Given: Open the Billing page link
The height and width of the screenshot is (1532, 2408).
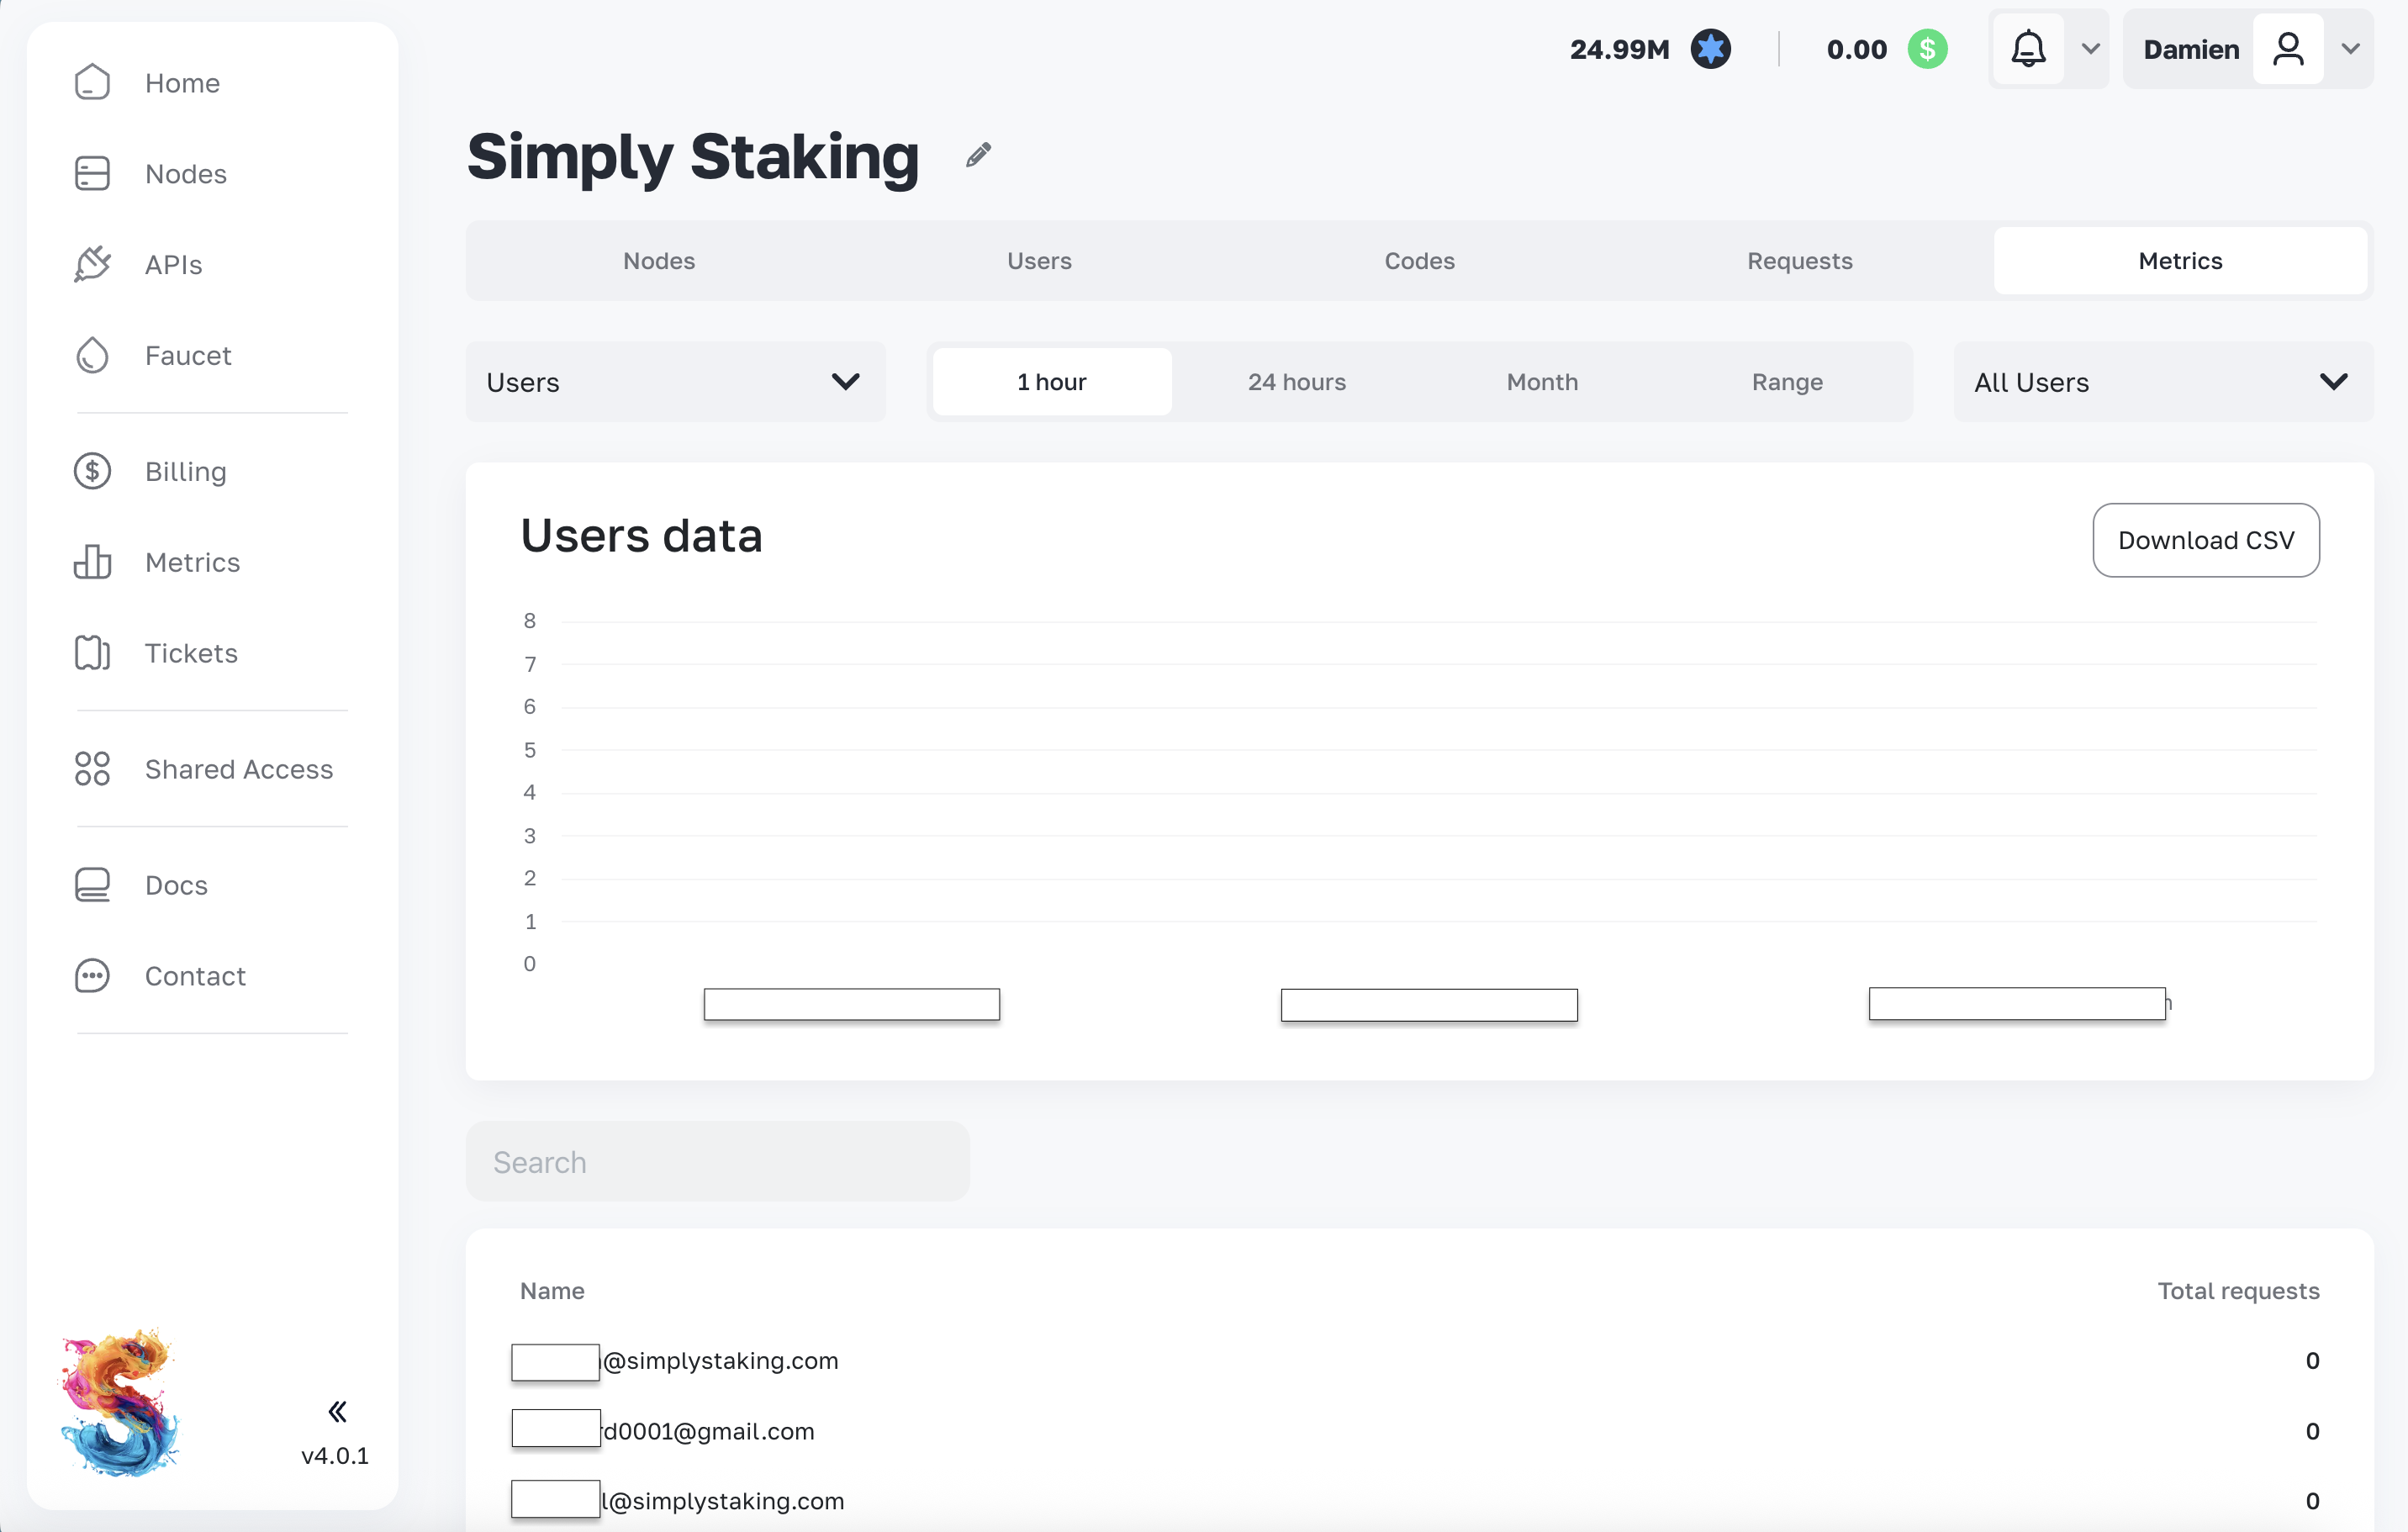Looking at the screenshot, I should point(186,472).
